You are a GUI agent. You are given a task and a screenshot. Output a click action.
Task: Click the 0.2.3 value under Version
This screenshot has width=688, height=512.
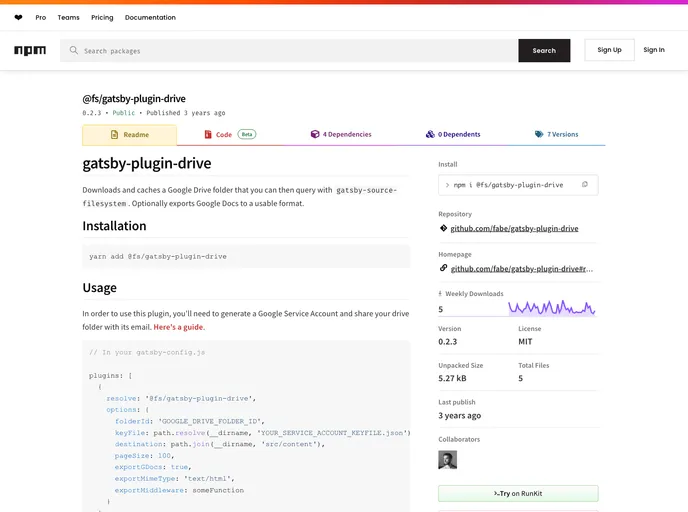pos(448,341)
